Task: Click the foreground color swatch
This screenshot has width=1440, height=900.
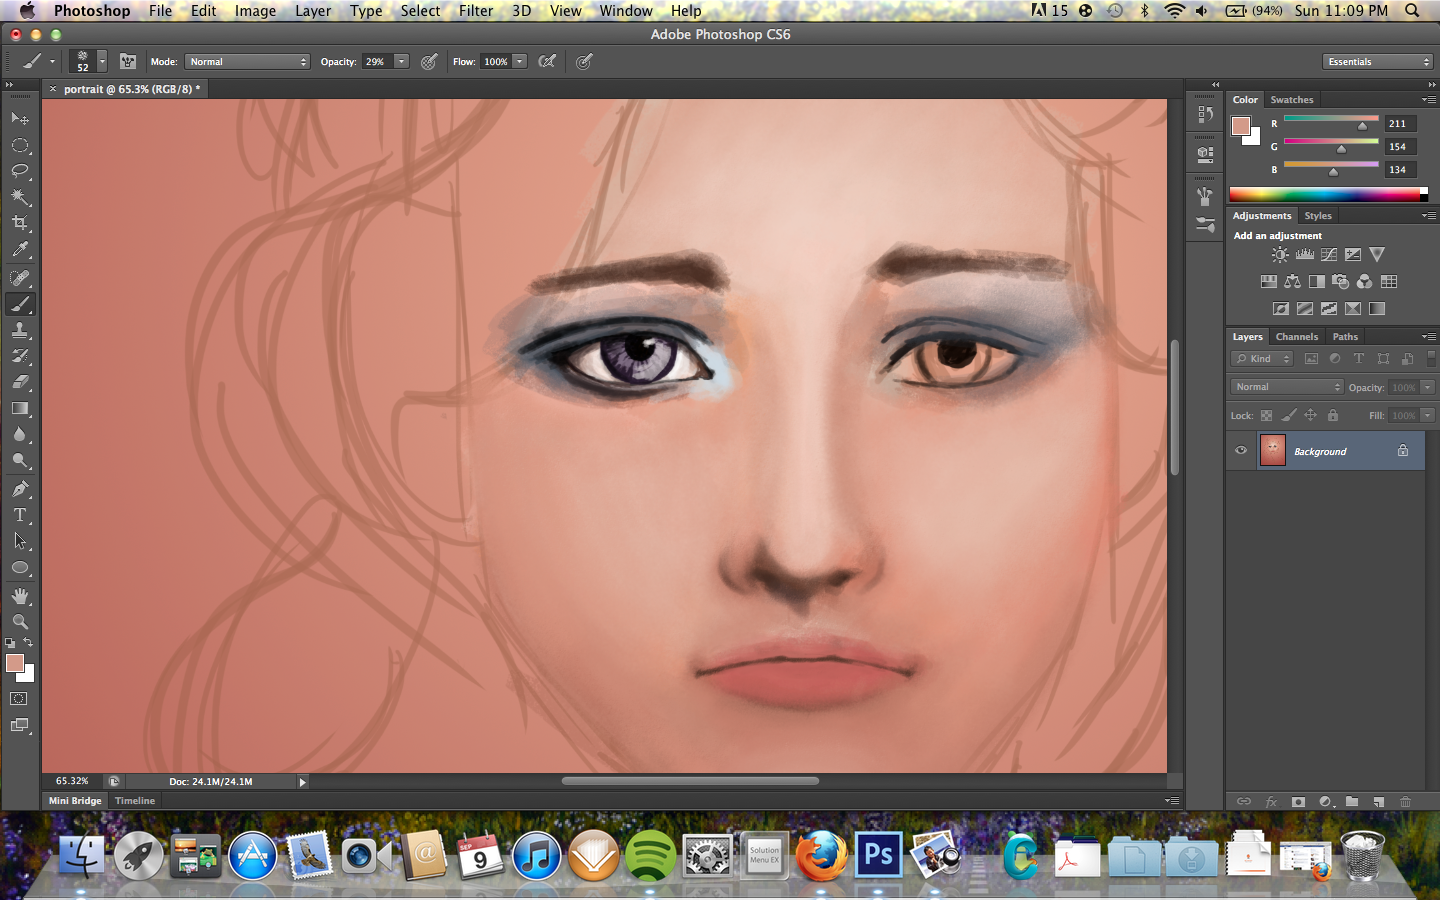Action: [14, 662]
